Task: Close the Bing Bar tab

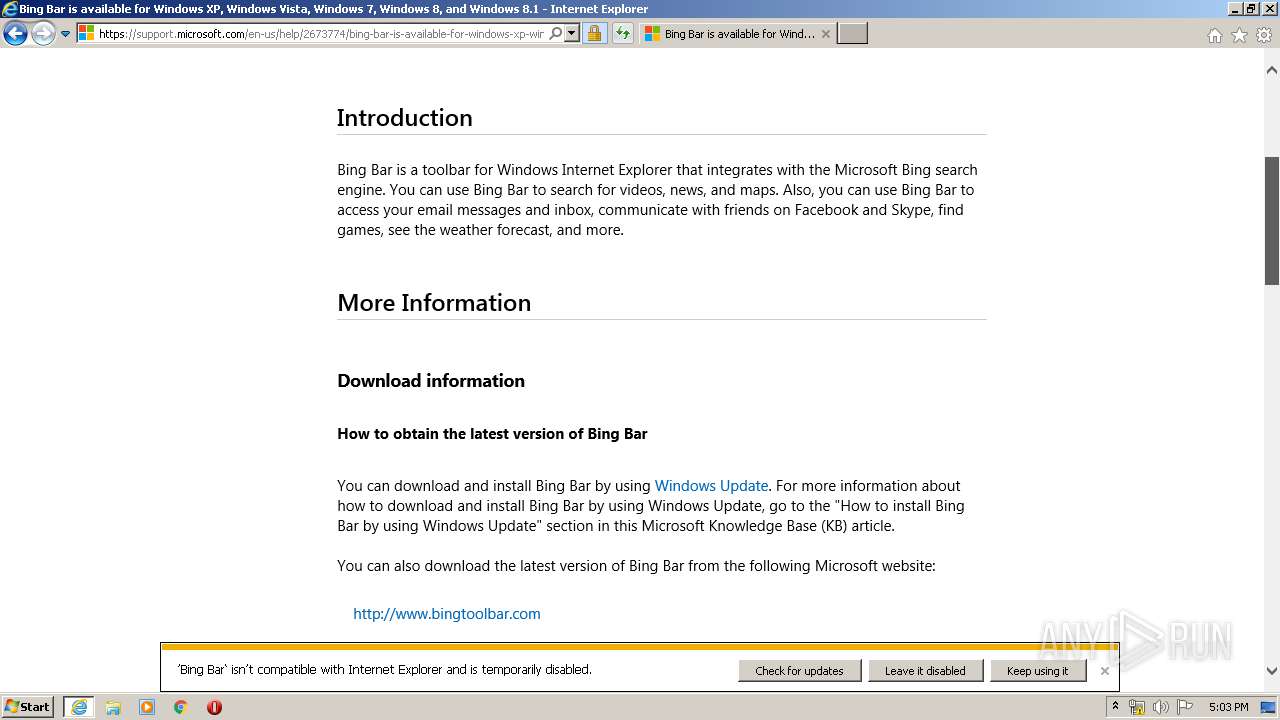Action: pos(826,33)
